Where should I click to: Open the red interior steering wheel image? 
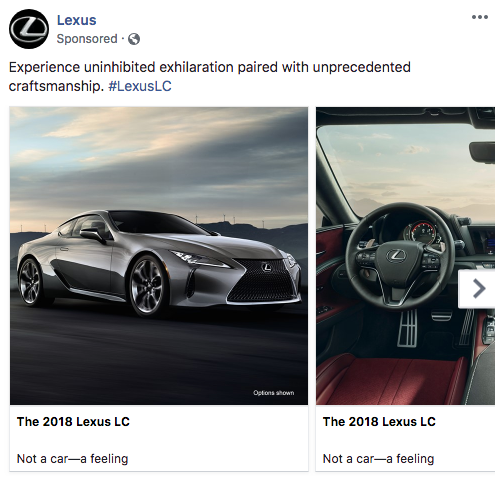[x=405, y=256]
